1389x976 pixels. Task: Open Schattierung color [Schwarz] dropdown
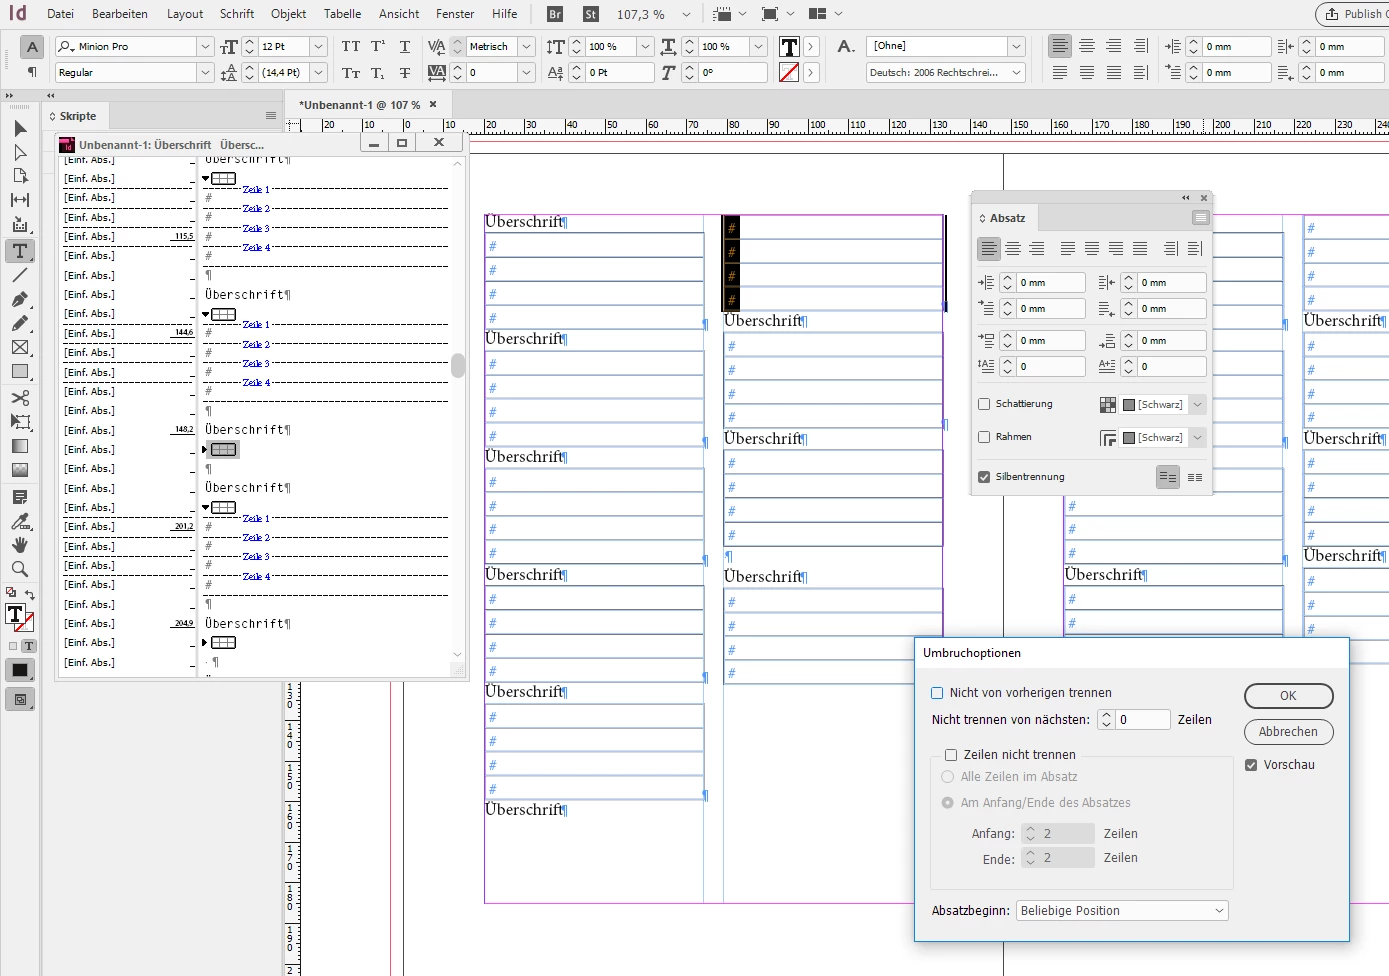point(1197,404)
